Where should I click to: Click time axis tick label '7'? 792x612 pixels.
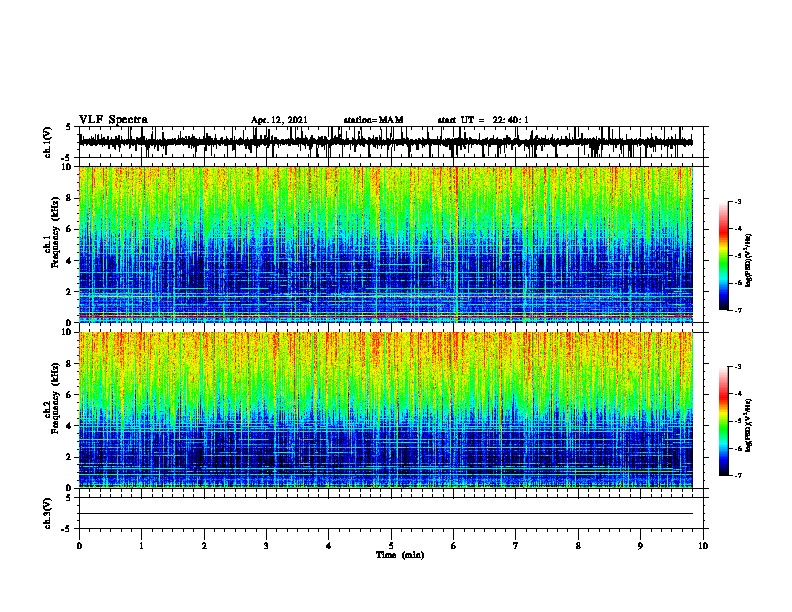(516, 546)
